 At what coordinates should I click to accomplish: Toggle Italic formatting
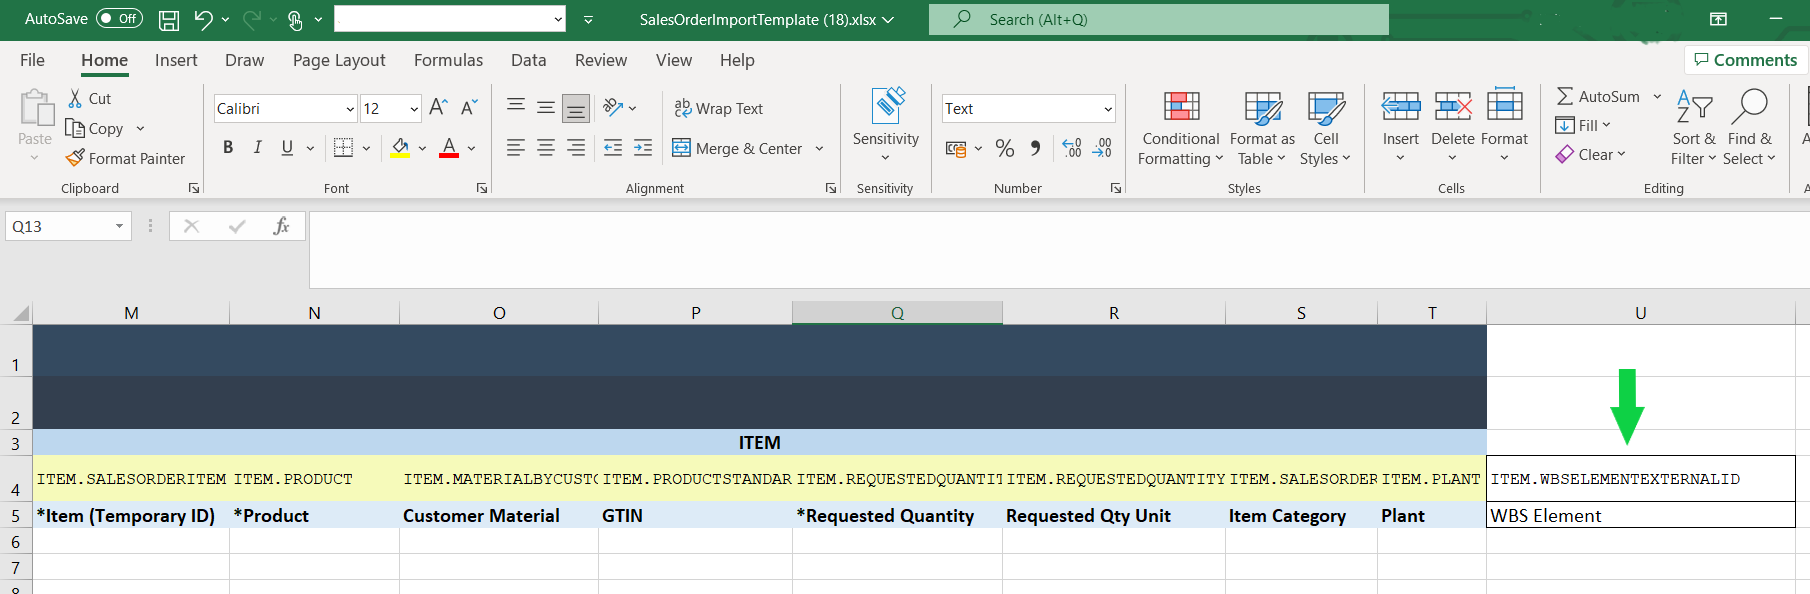258,148
